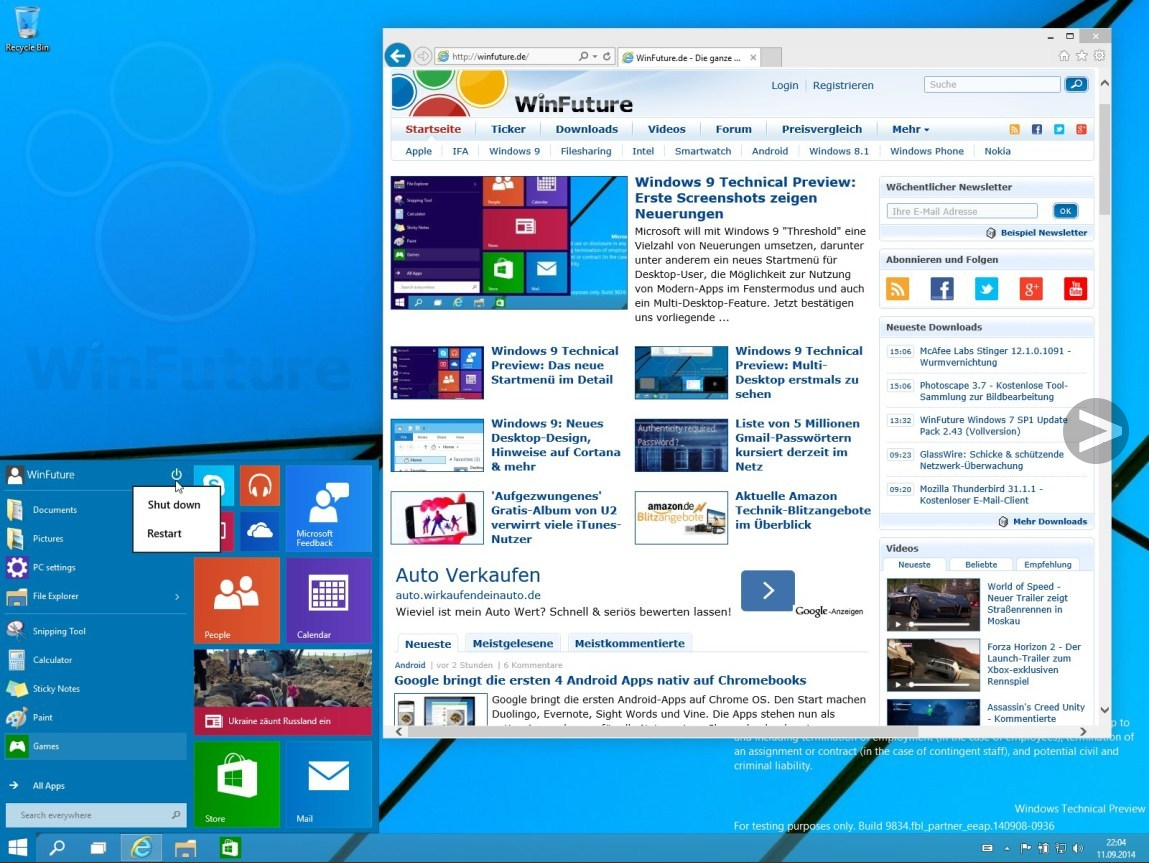Screen dimensions: 1149x863
Task: Click the IE back arrow button
Action: click(x=398, y=56)
